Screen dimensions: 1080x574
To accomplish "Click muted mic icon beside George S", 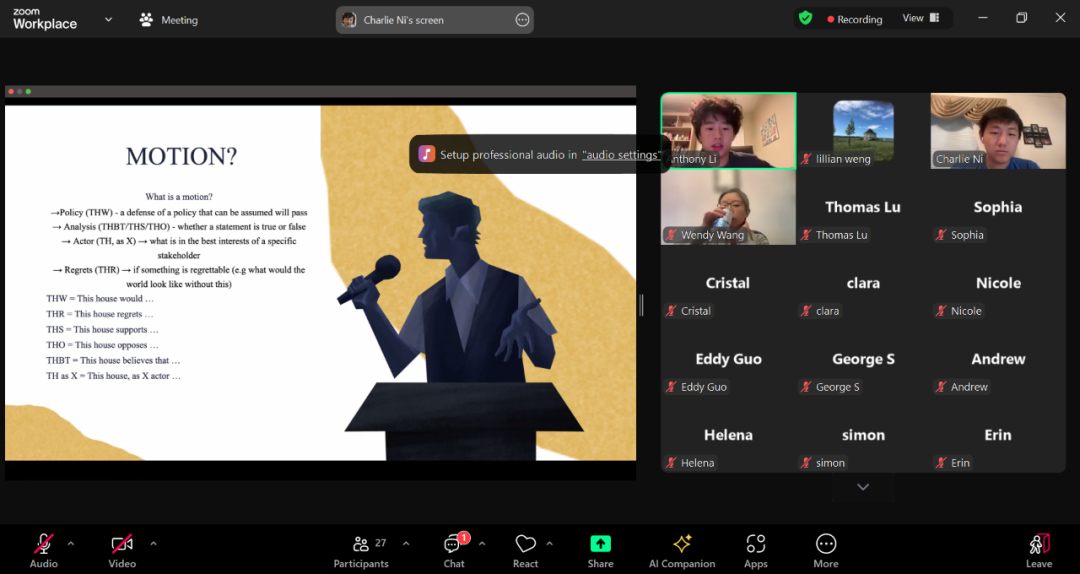I will point(806,387).
